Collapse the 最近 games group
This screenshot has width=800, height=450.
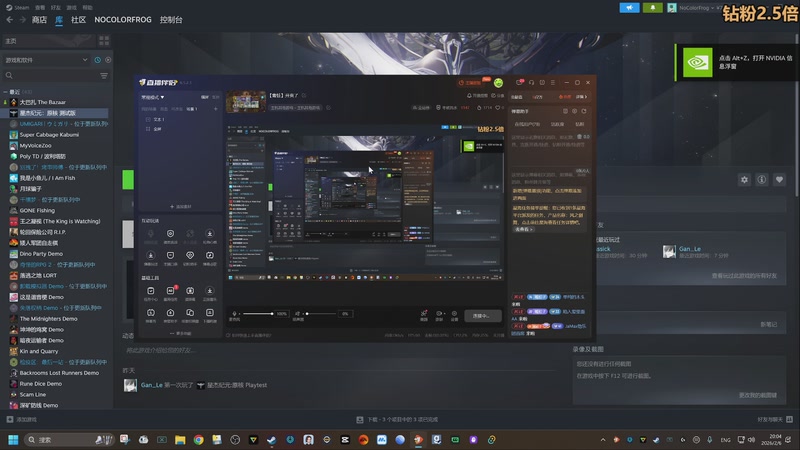6,92
